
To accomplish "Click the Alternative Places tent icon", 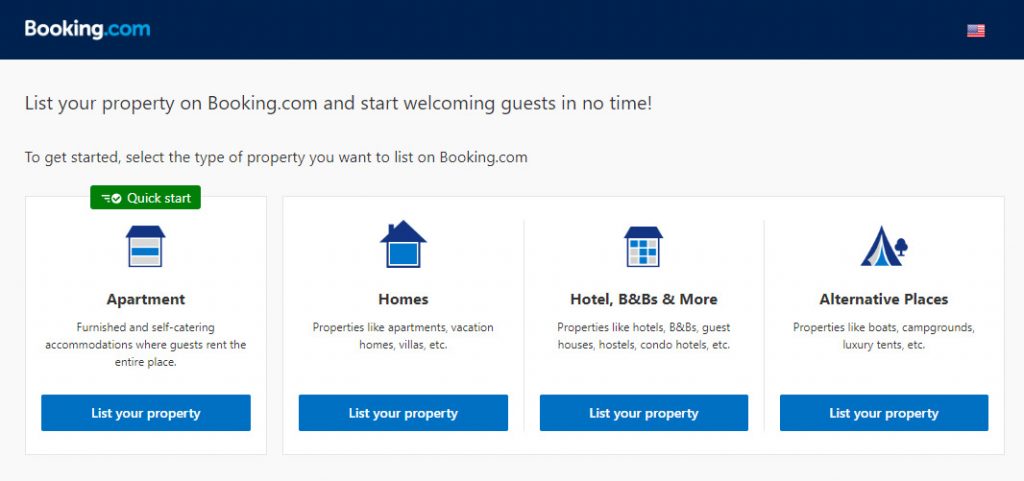I will tap(883, 246).
